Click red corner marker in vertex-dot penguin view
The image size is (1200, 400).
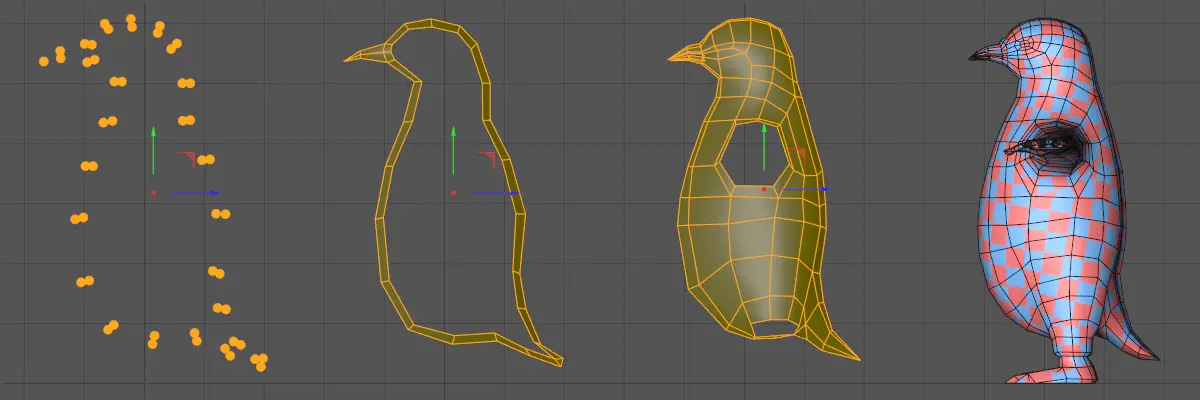point(187,159)
